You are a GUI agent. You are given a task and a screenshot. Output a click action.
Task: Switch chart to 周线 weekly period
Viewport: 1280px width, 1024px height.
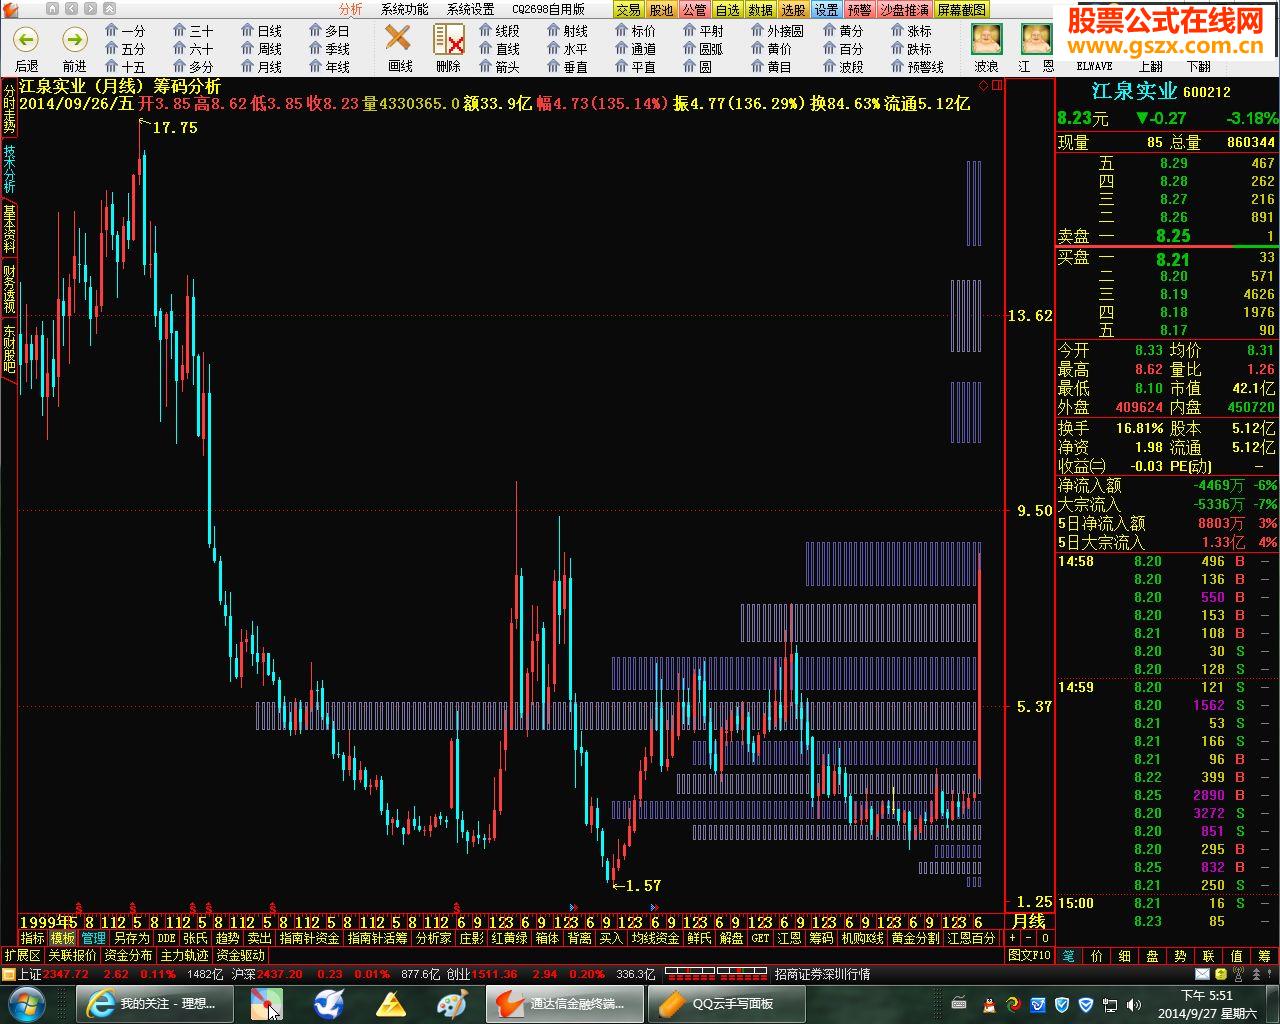[261, 49]
